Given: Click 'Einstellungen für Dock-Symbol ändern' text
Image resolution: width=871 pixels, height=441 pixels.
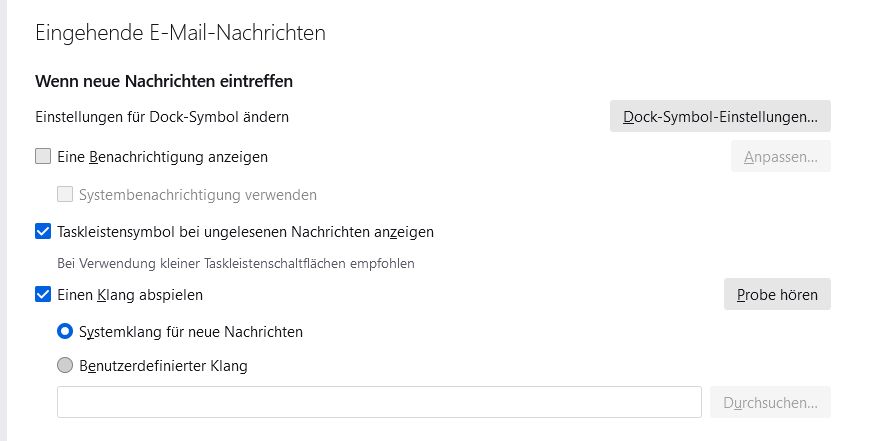Looking at the screenshot, I should 162,117.
